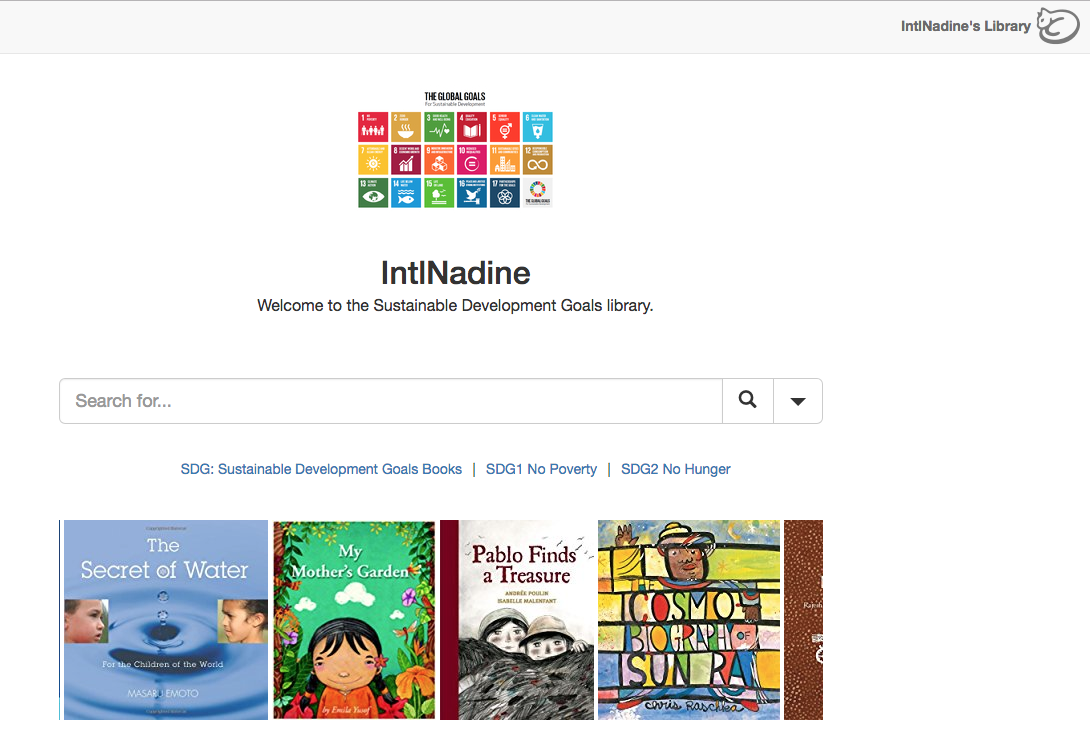
Task: Open SDG: Sustainable Development Goals Books link
Action: point(321,469)
